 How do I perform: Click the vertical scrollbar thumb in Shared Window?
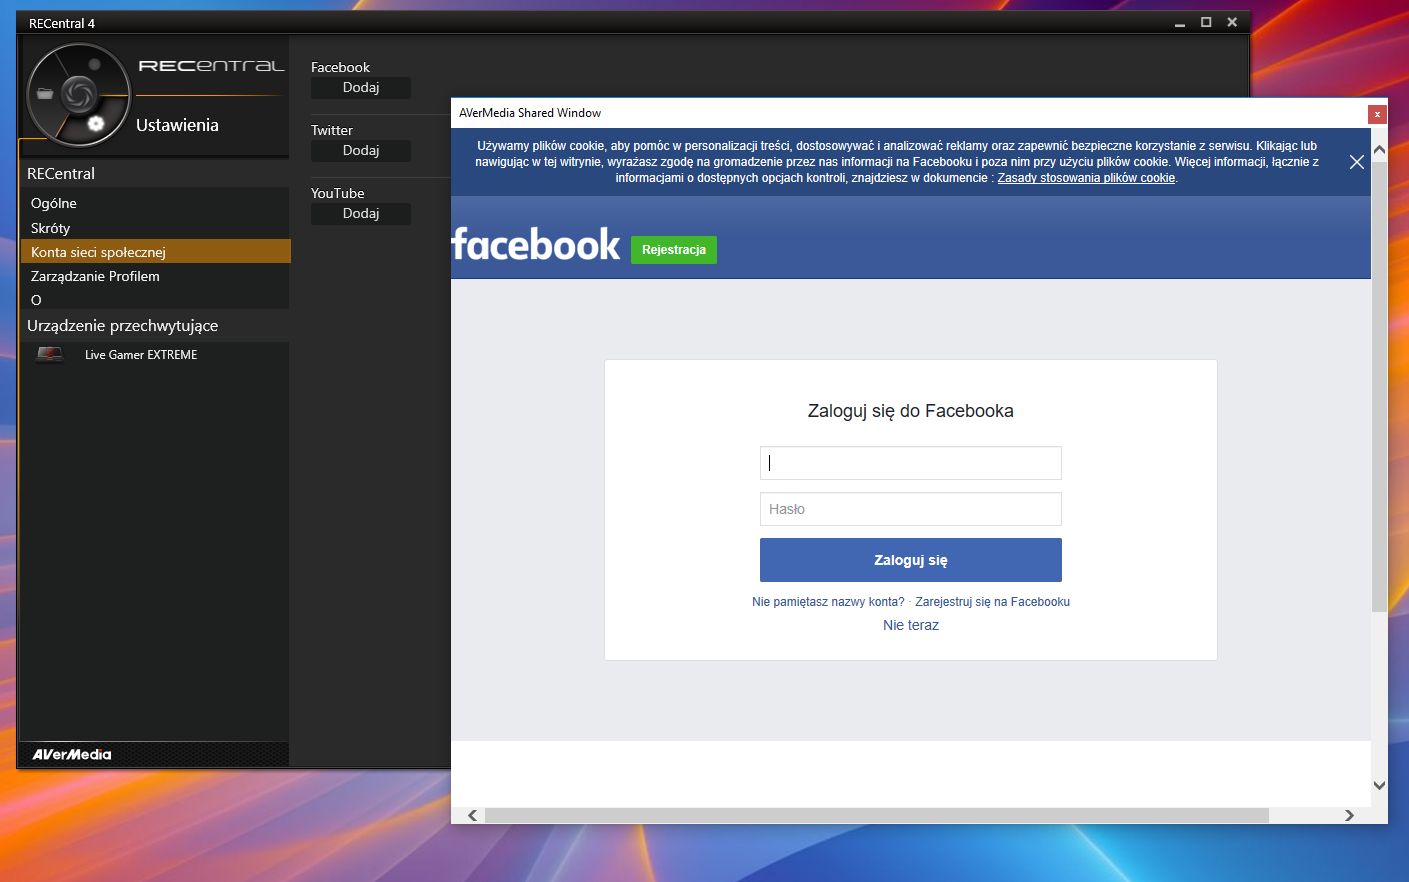click(1379, 386)
